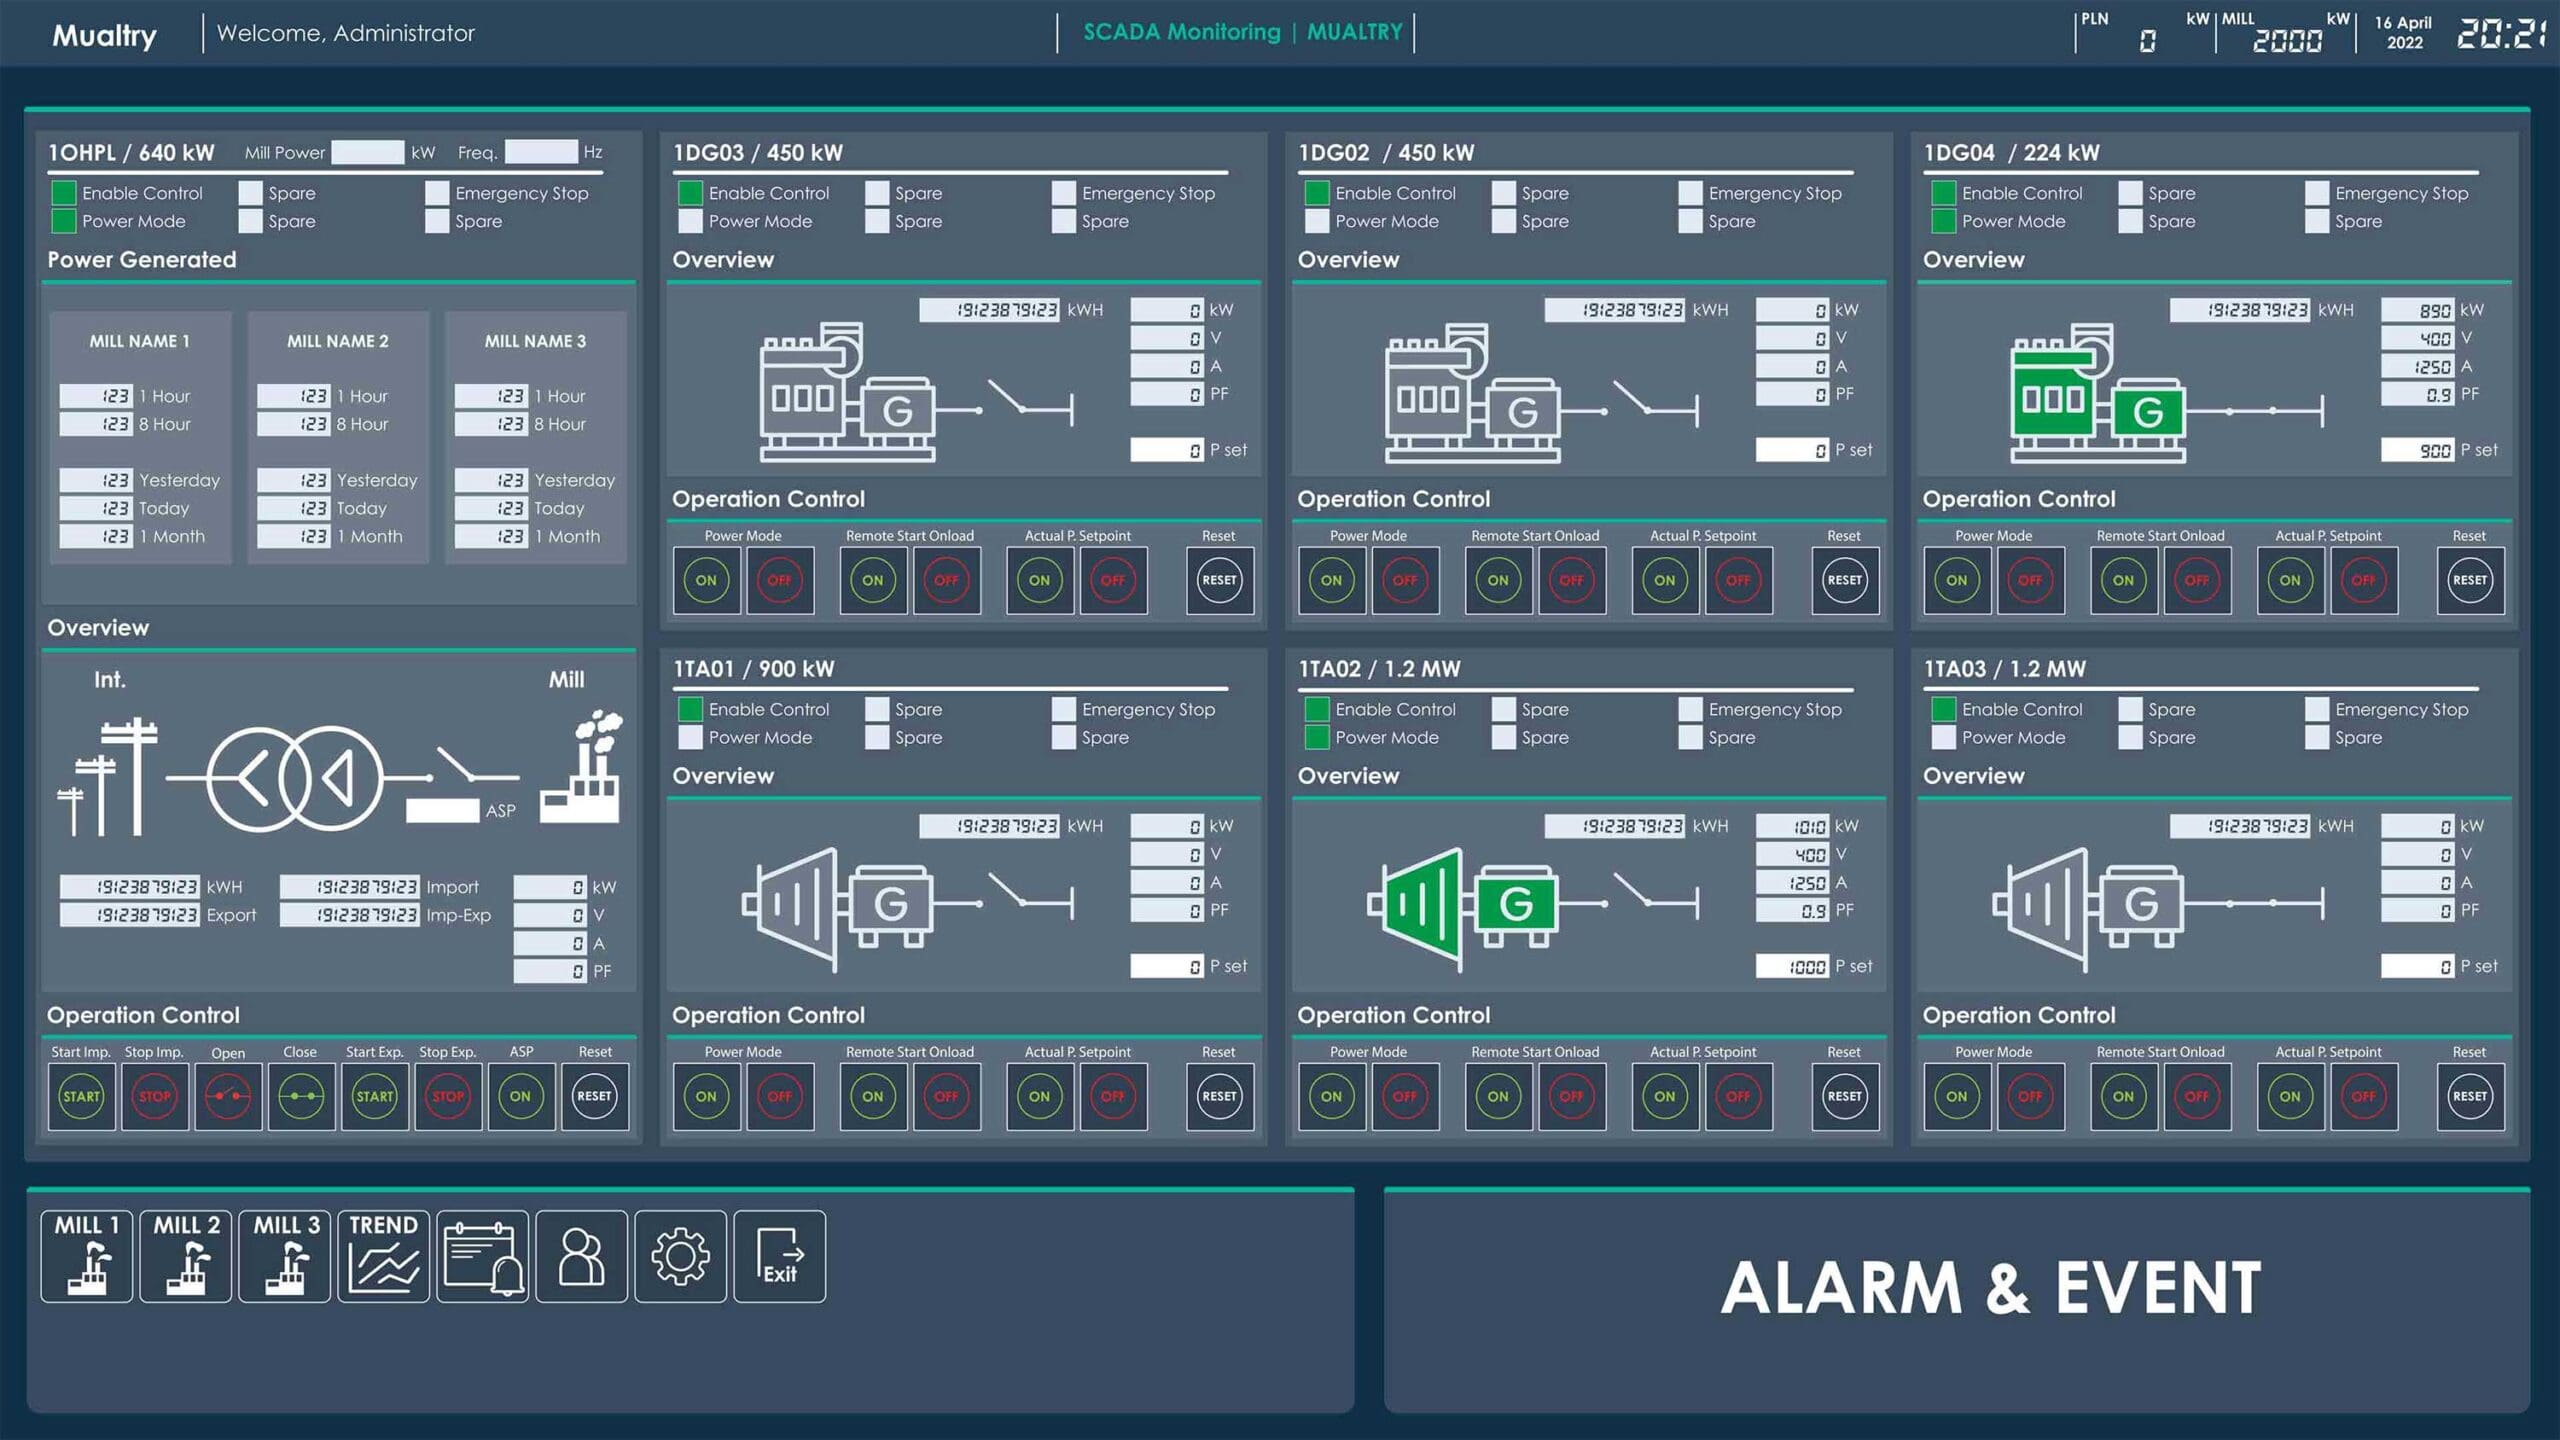Open the MILL 1 screen
This screenshot has width=2560, height=1440.
click(85, 1255)
